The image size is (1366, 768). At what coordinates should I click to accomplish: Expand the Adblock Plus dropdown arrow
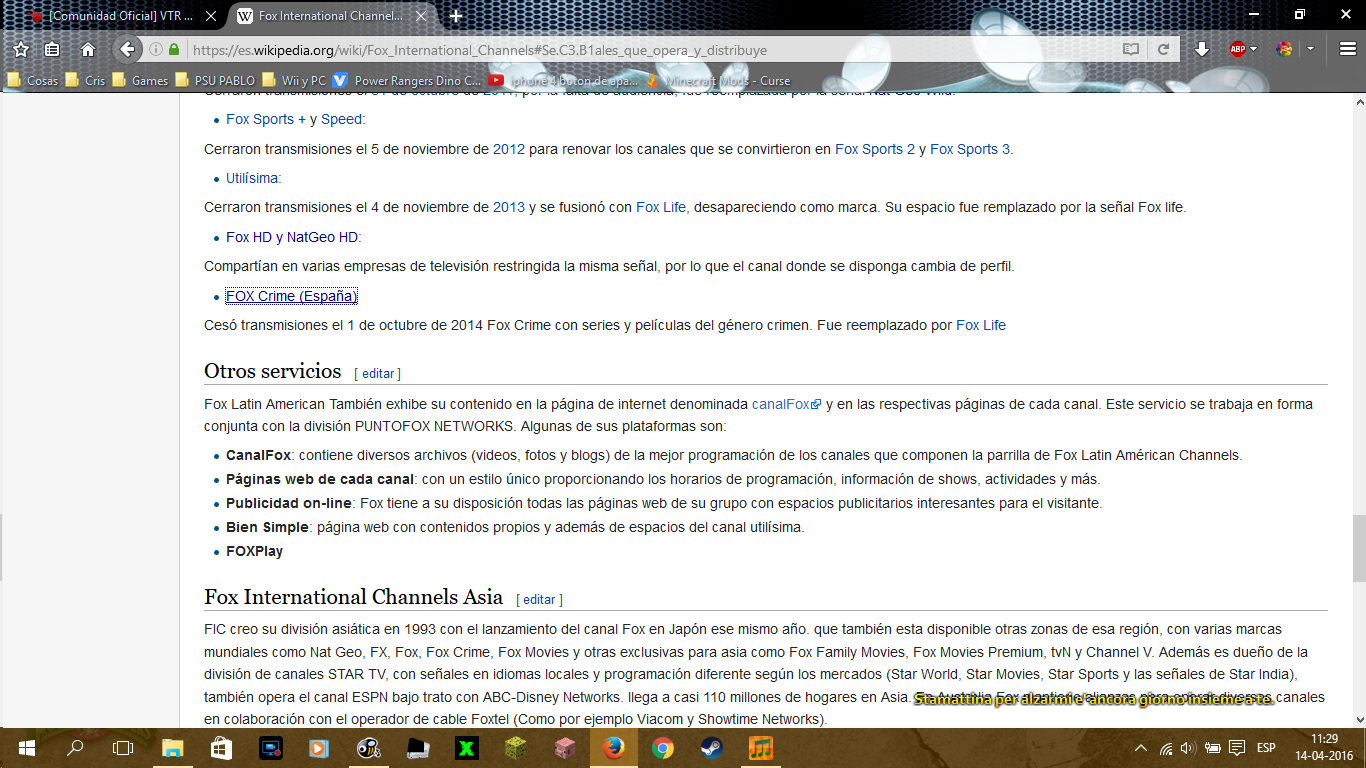[x=1254, y=49]
